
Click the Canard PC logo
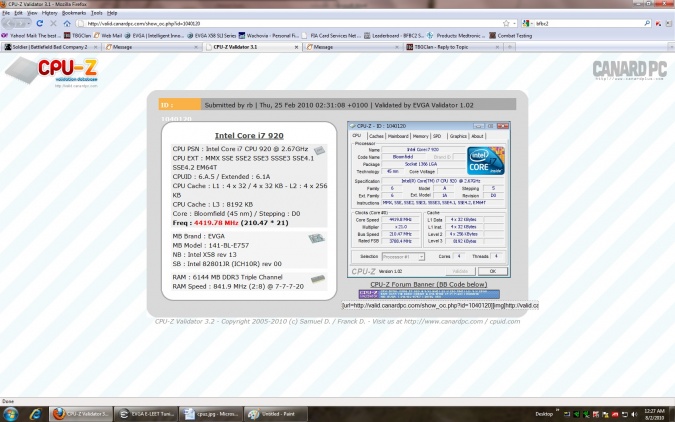629,70
